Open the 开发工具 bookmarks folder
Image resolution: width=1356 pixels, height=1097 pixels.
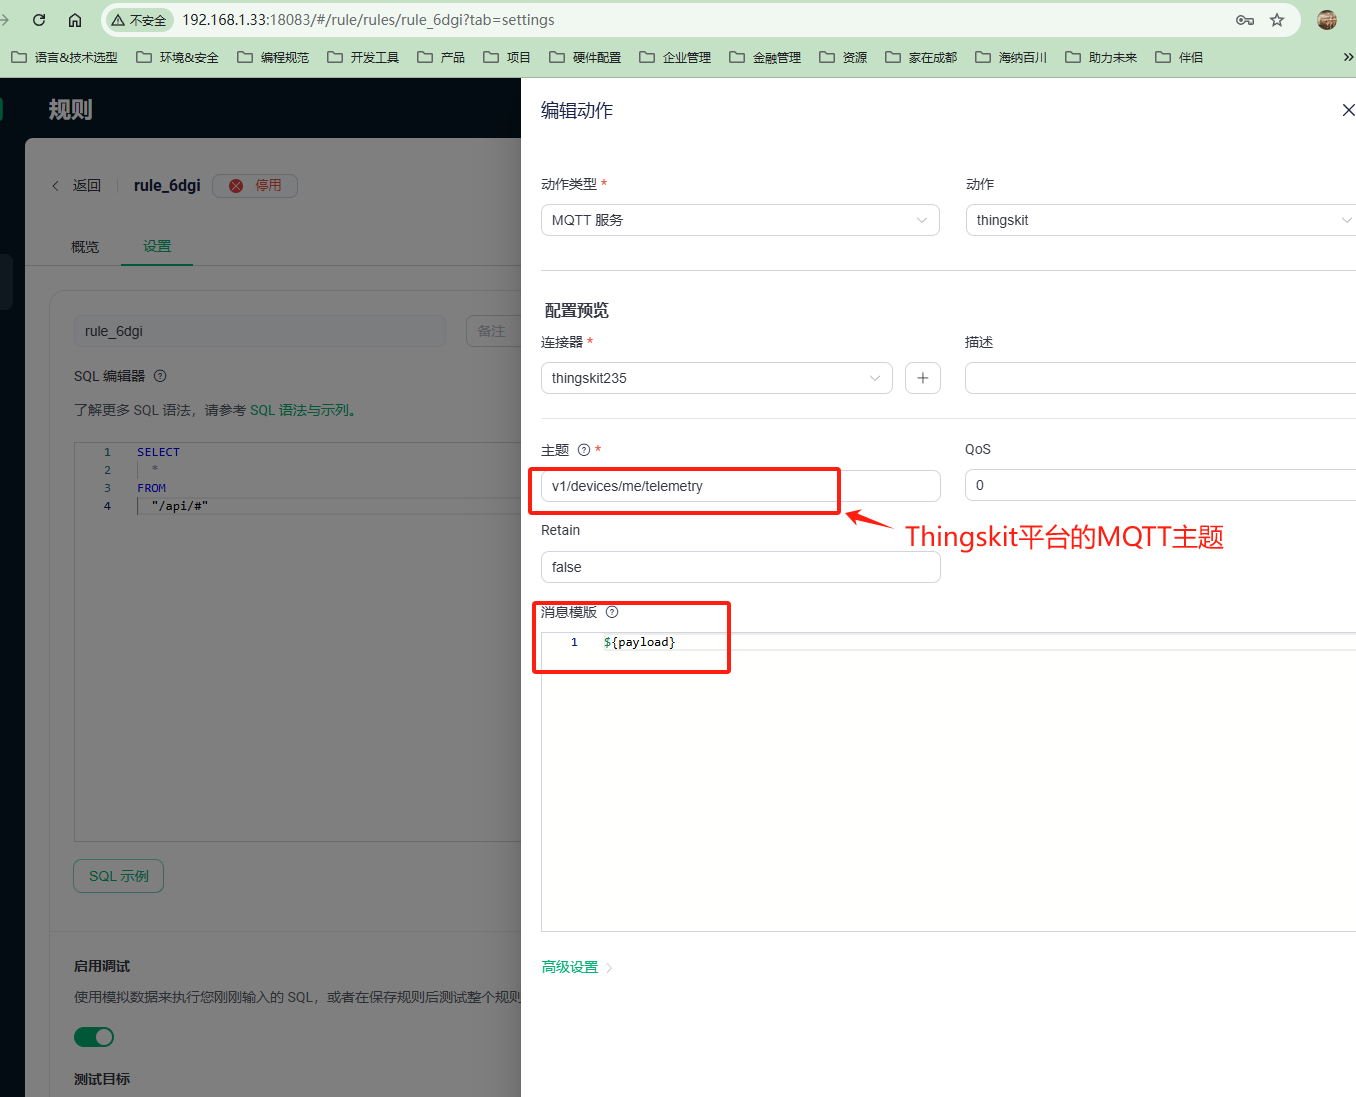(x=364, y=57)
